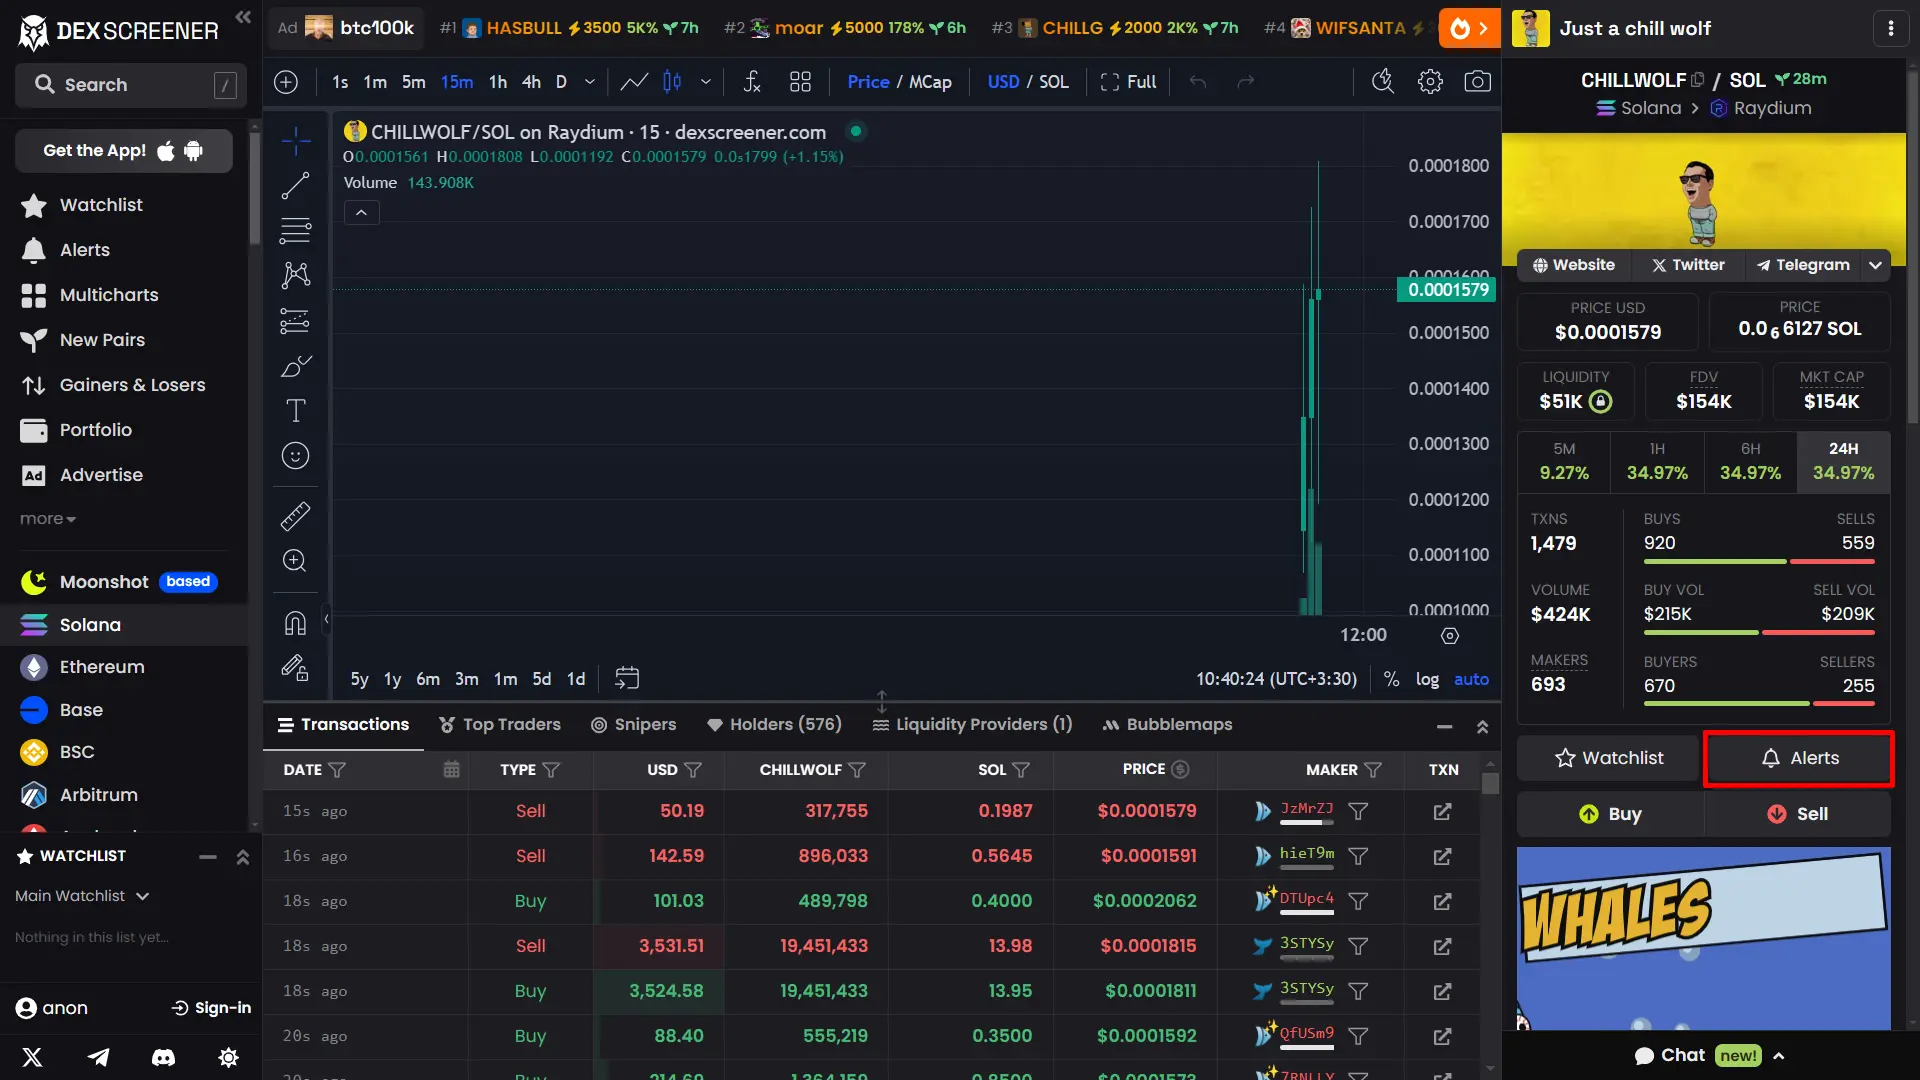Viewport: 1920px width, 1080px height.
Task: Add symbol compare plus icon
Action: click(x=286, y=82)
